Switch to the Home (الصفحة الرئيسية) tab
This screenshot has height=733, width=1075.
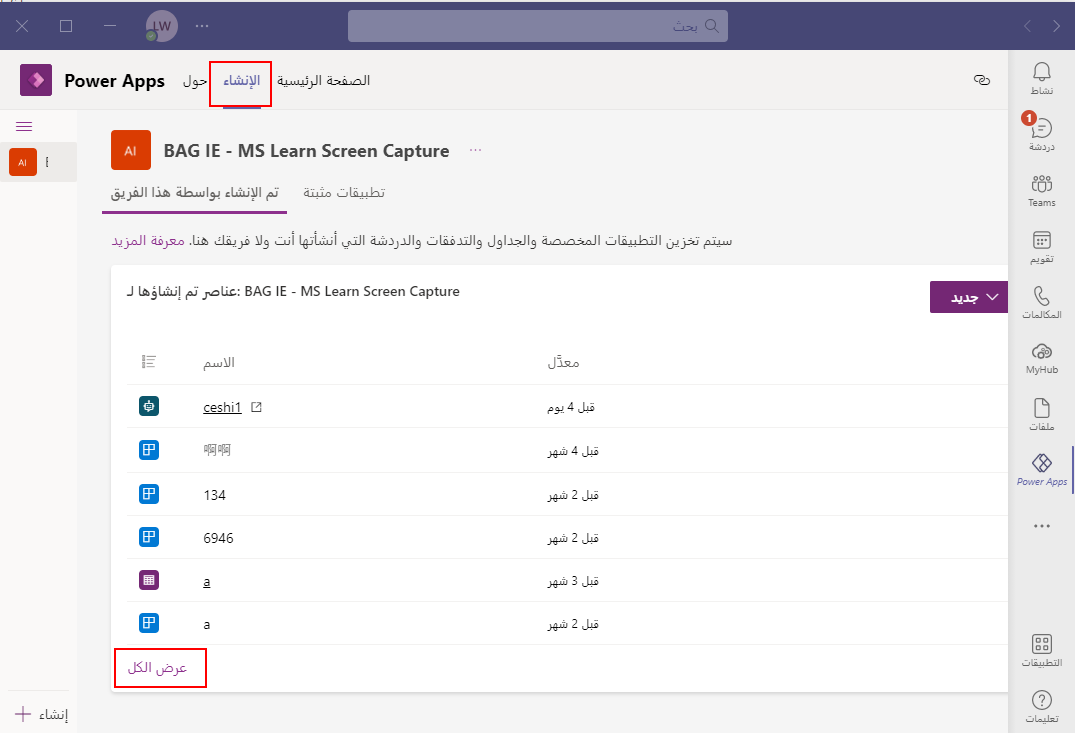click(x=324, y=81)
